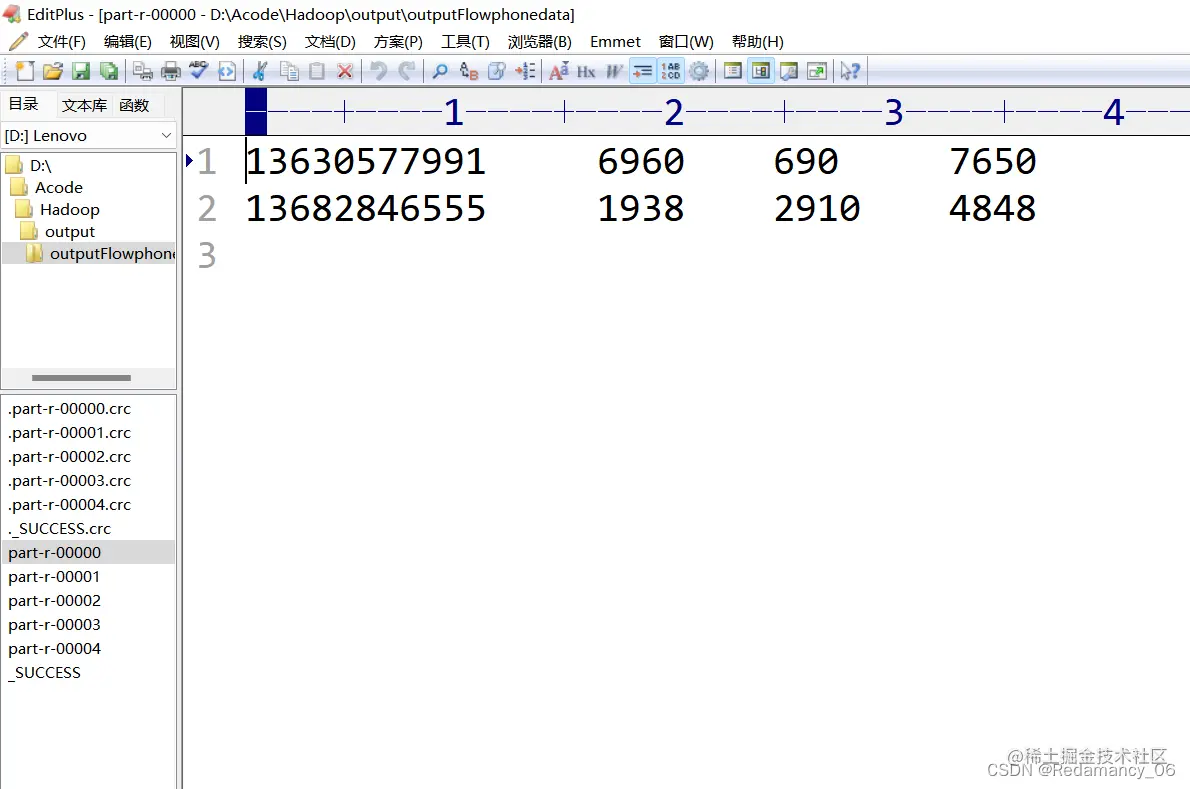This screenshot has height=789, width=1190.
Task: Switch to the 函数 tab
Action: click(x=134, y=105)
